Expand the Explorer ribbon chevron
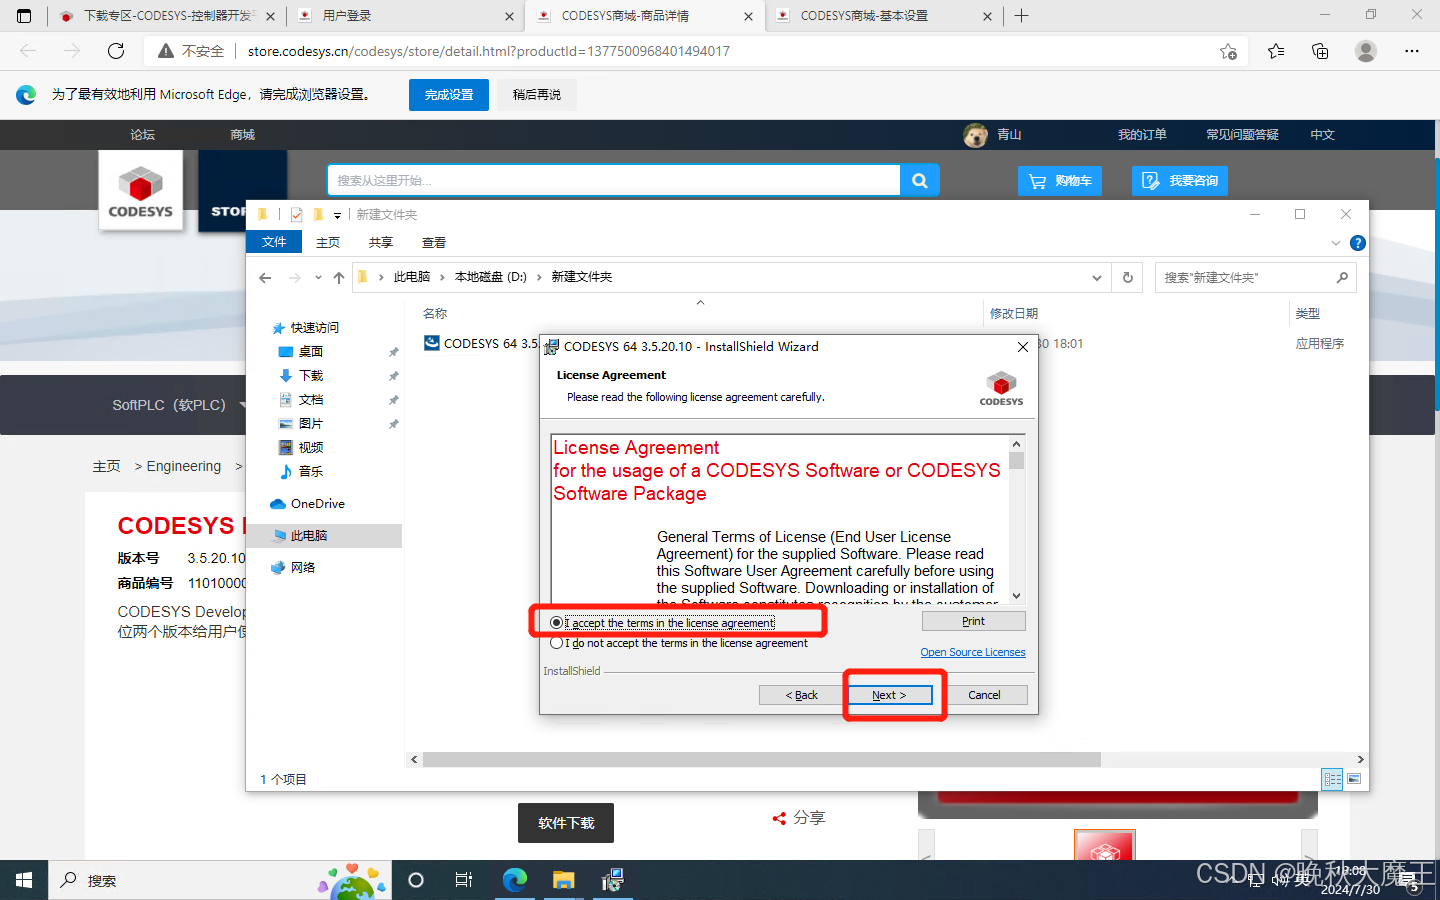Viewport: 1440px width, 900px height. coord(1336,243)
